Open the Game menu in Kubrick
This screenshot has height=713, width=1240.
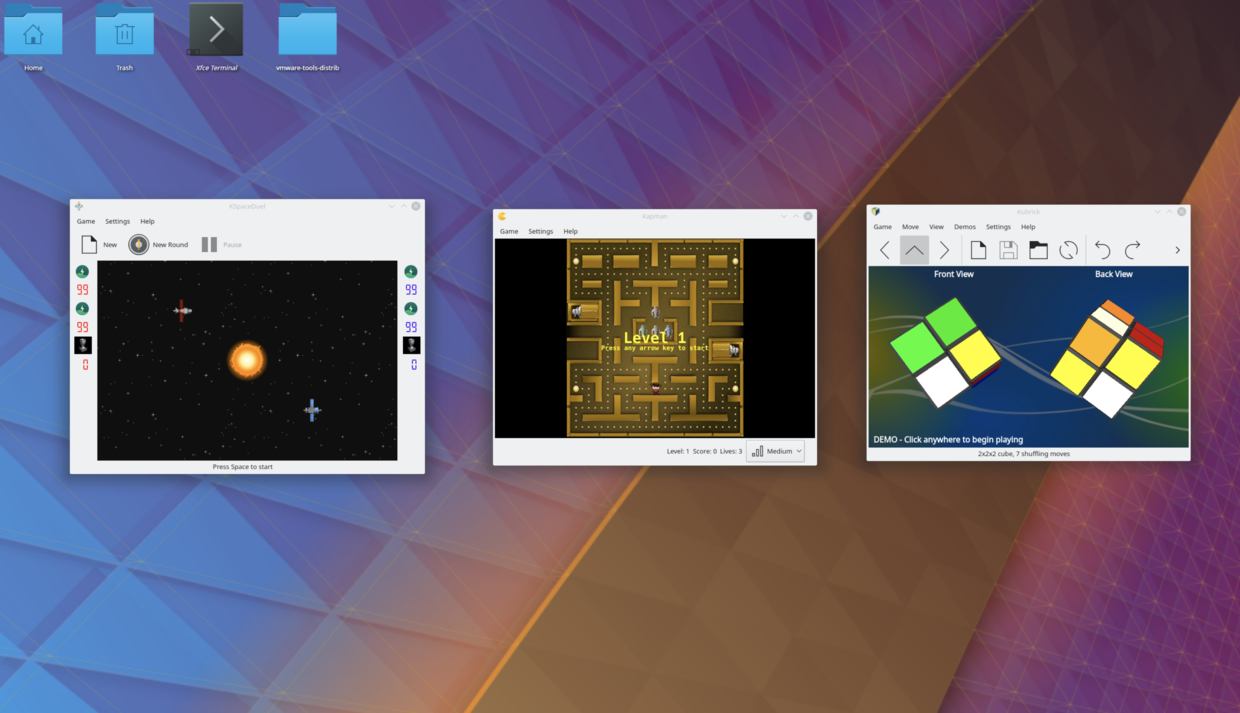click(x=882, y=227)
